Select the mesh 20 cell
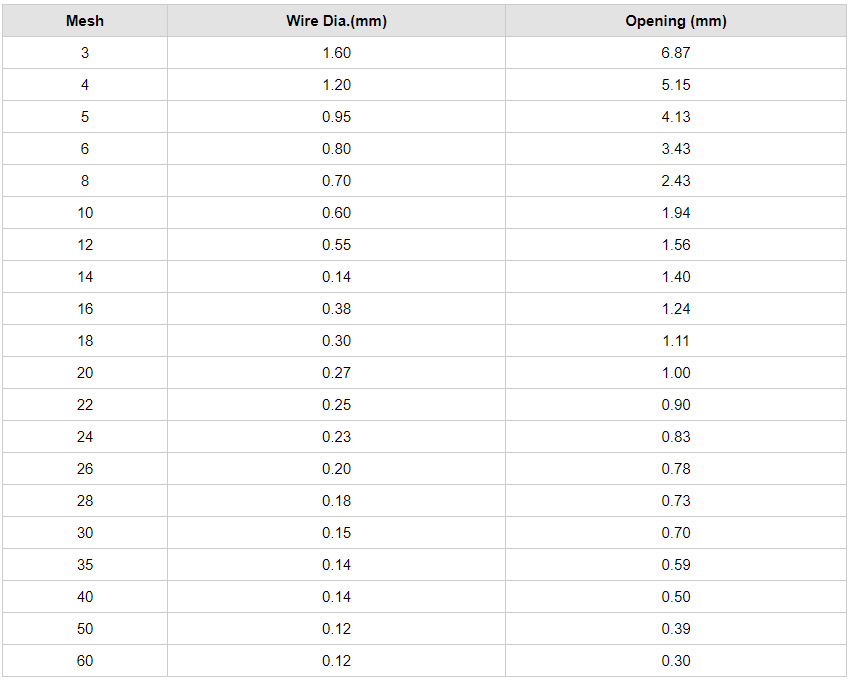The image size is (857, 687). (x=85, y=373)
